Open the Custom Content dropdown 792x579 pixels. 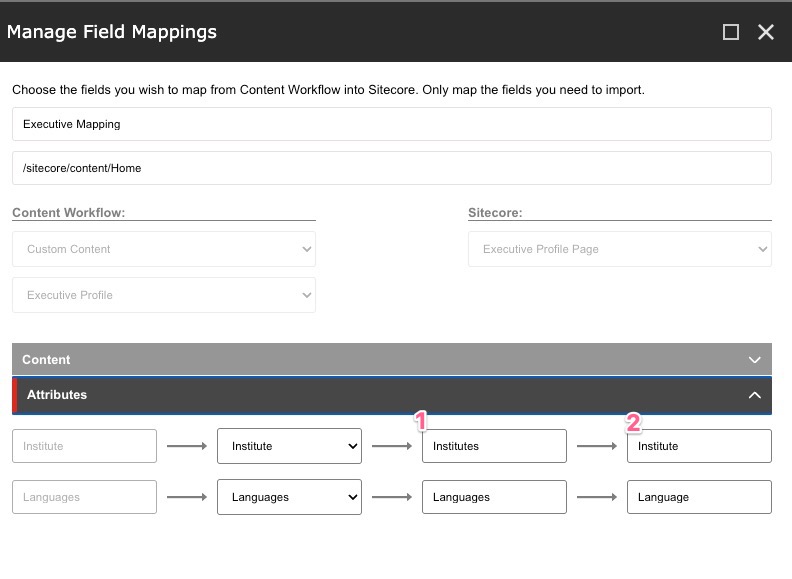164,249
